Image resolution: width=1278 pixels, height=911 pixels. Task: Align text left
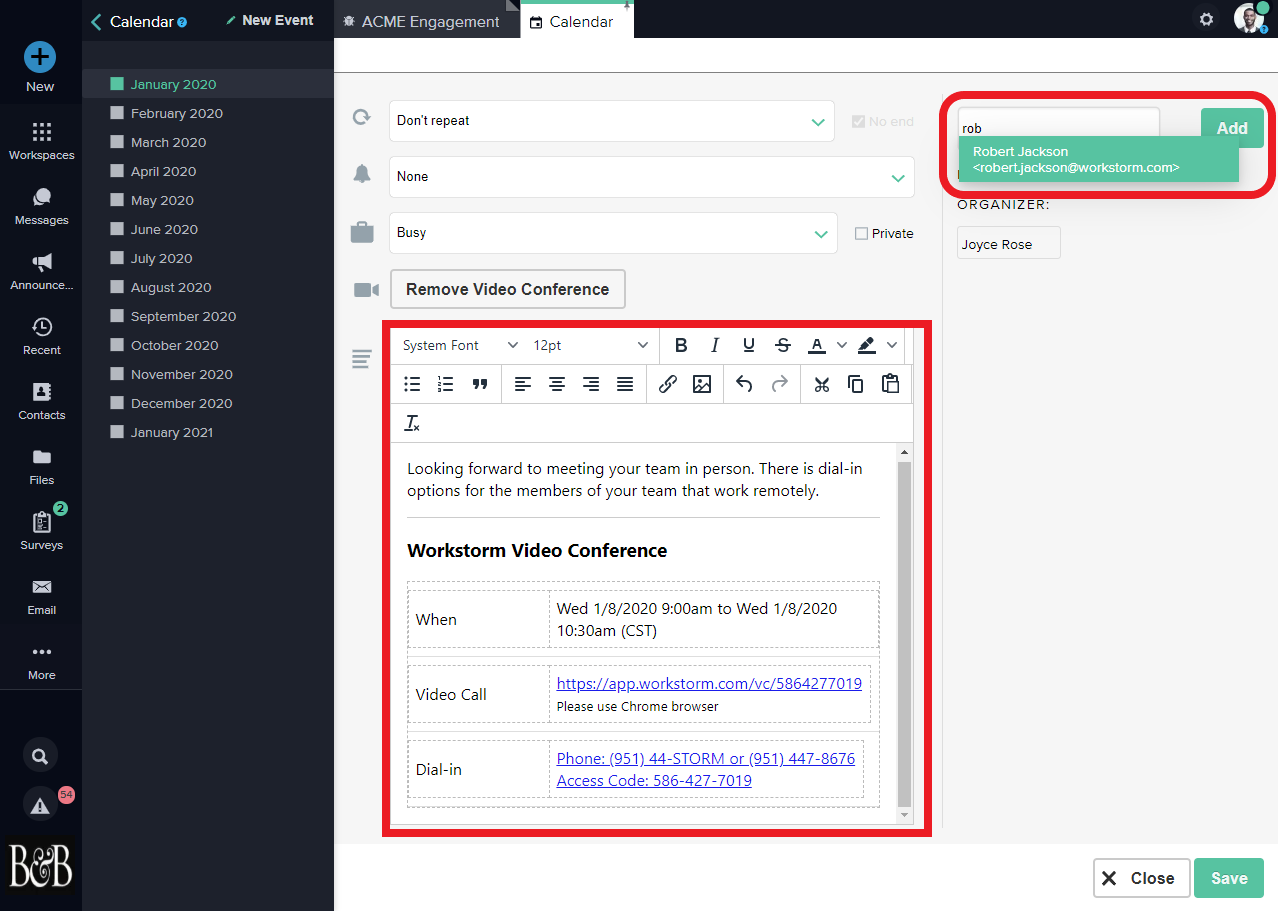(x=523, y=384)
